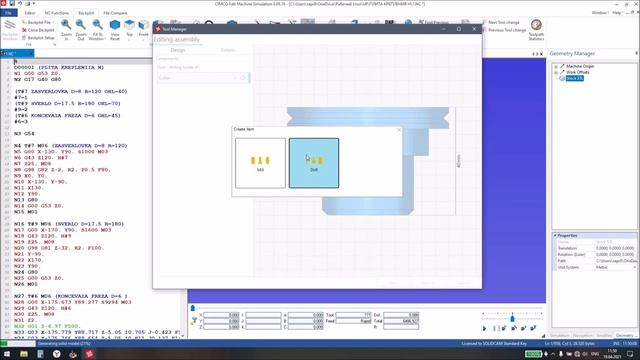This screenshot has width=640, height=360.
Task: Open the File menu
Action: 9,13
